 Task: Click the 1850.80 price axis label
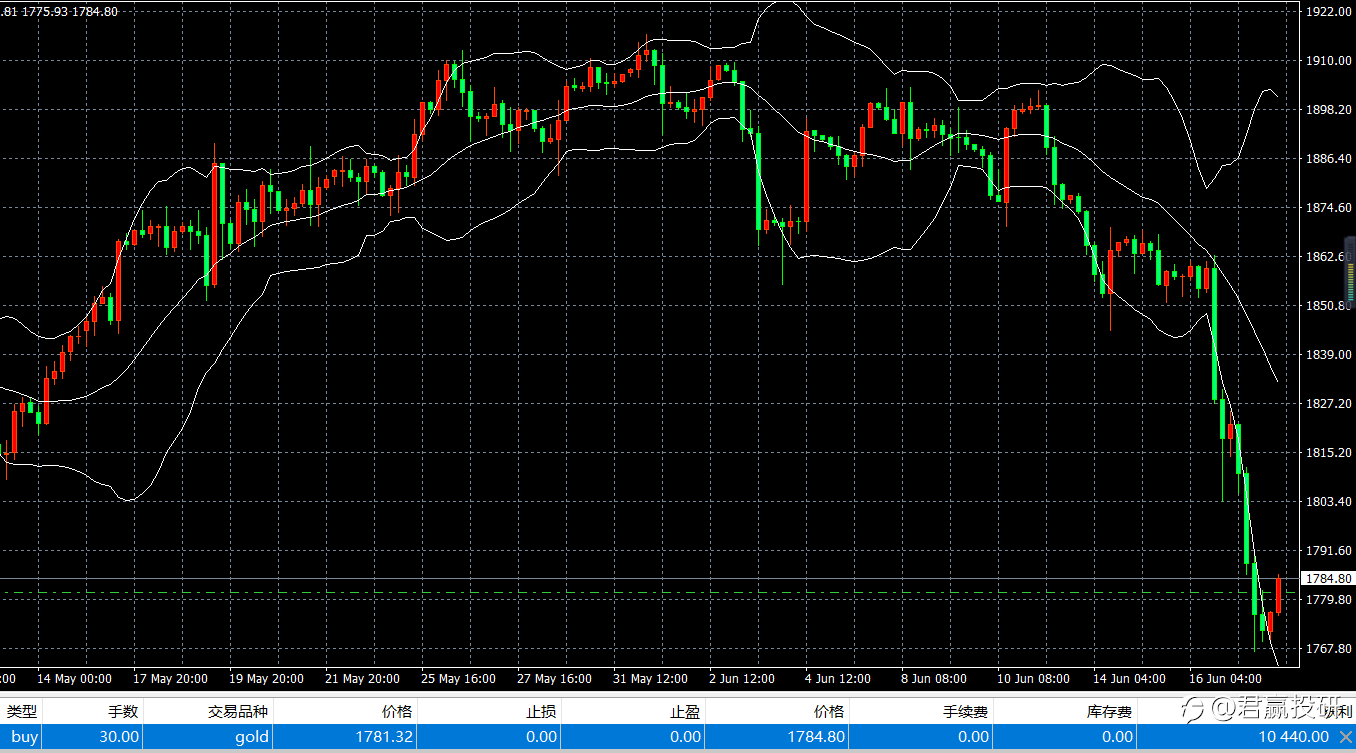[x=1329, y=306]
